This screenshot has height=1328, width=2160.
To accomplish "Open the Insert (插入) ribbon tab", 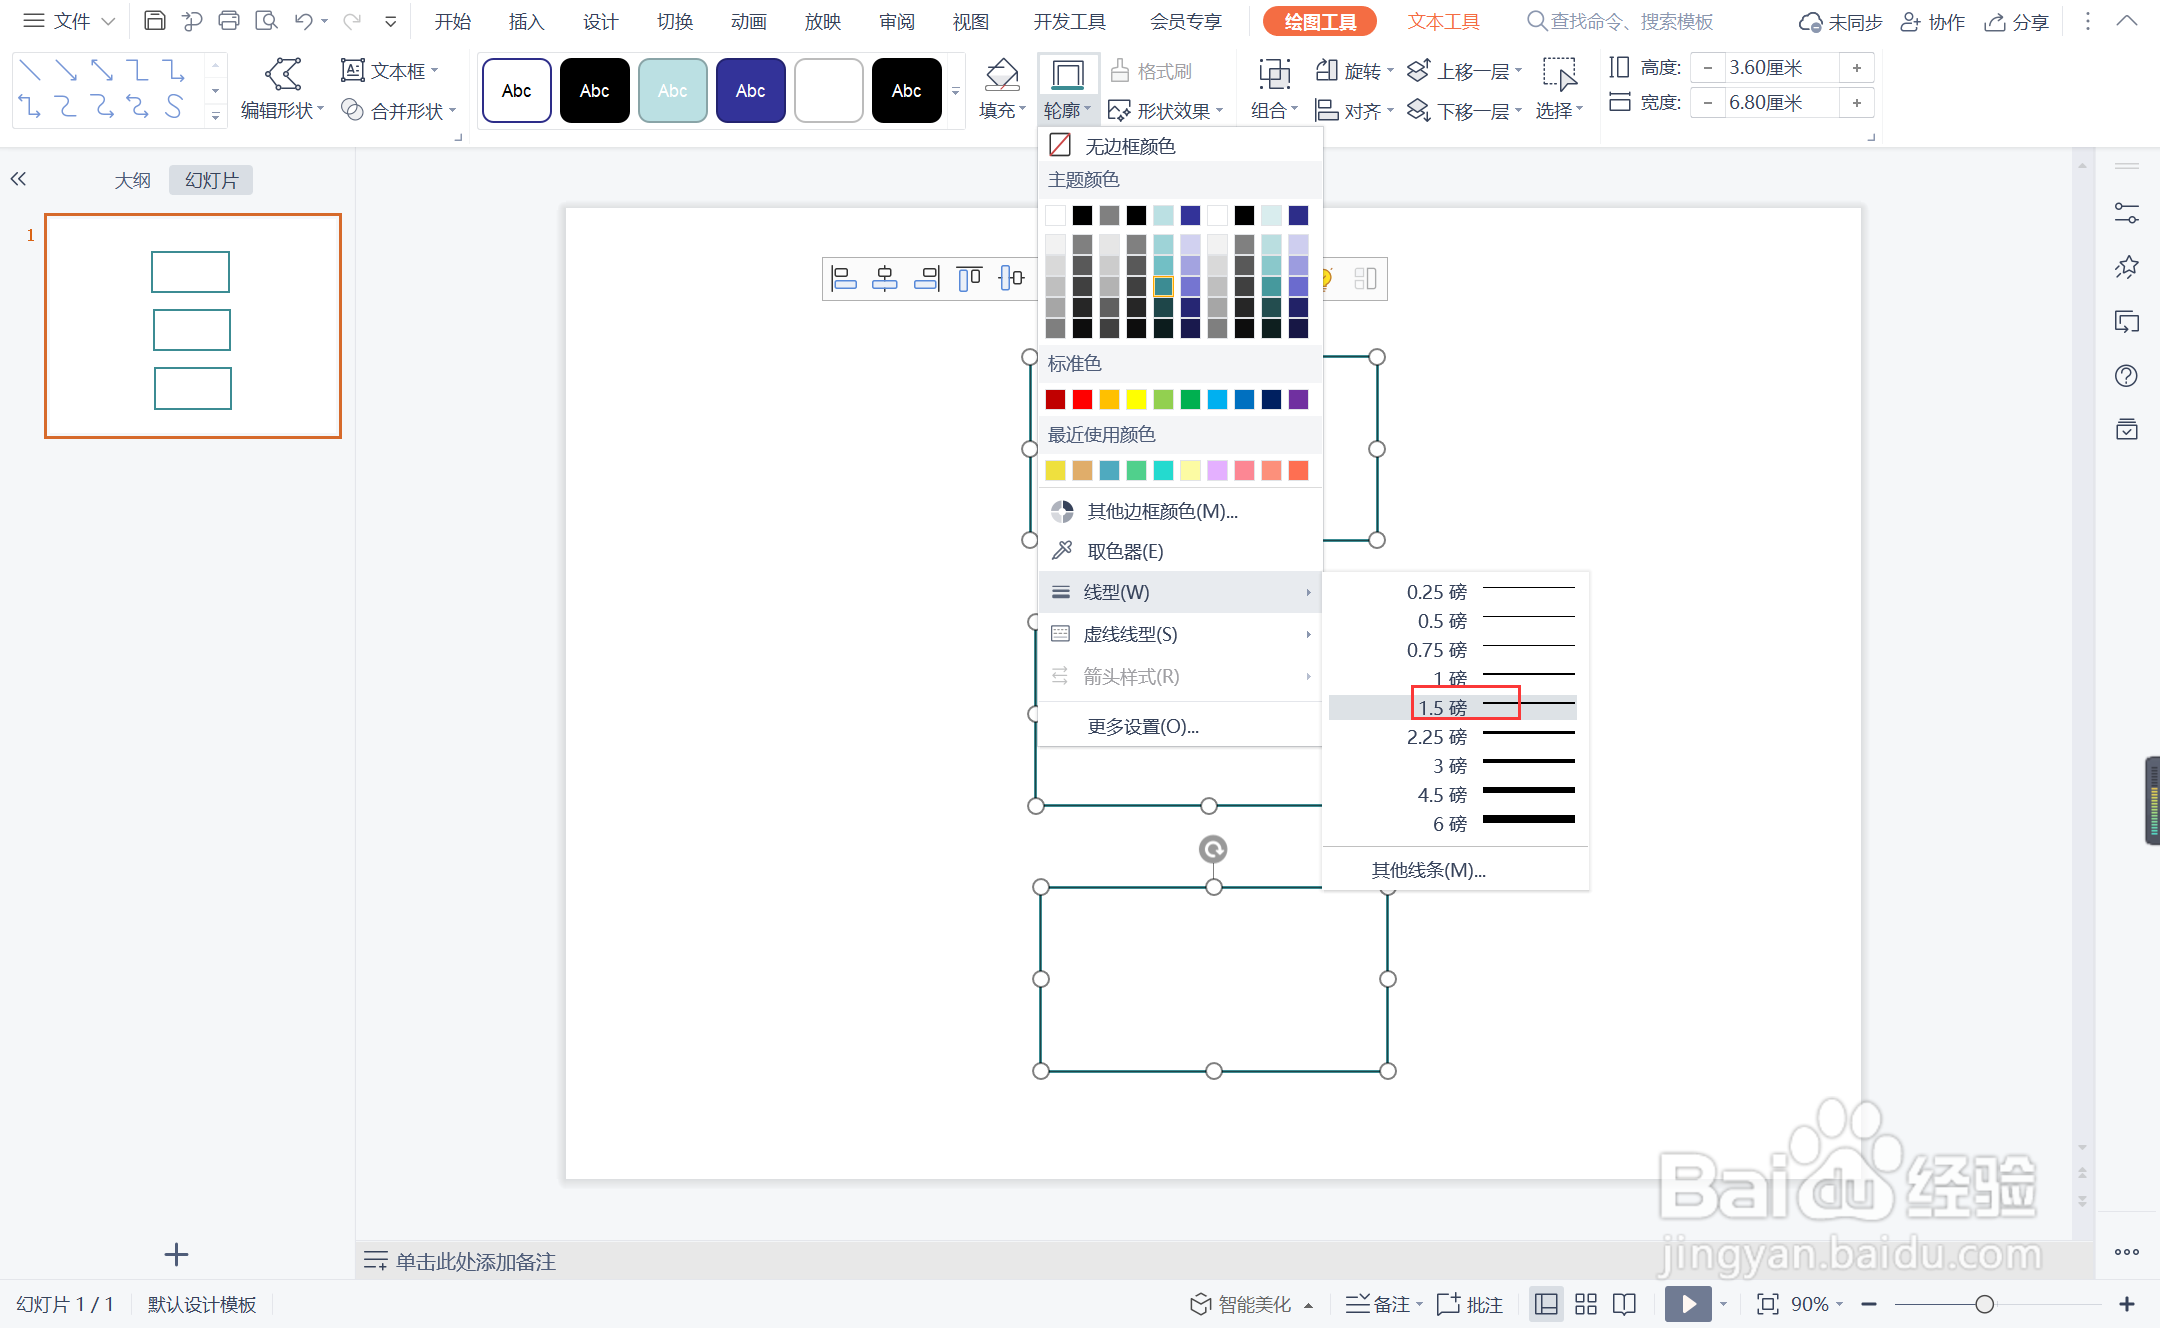I will point(526,22).
